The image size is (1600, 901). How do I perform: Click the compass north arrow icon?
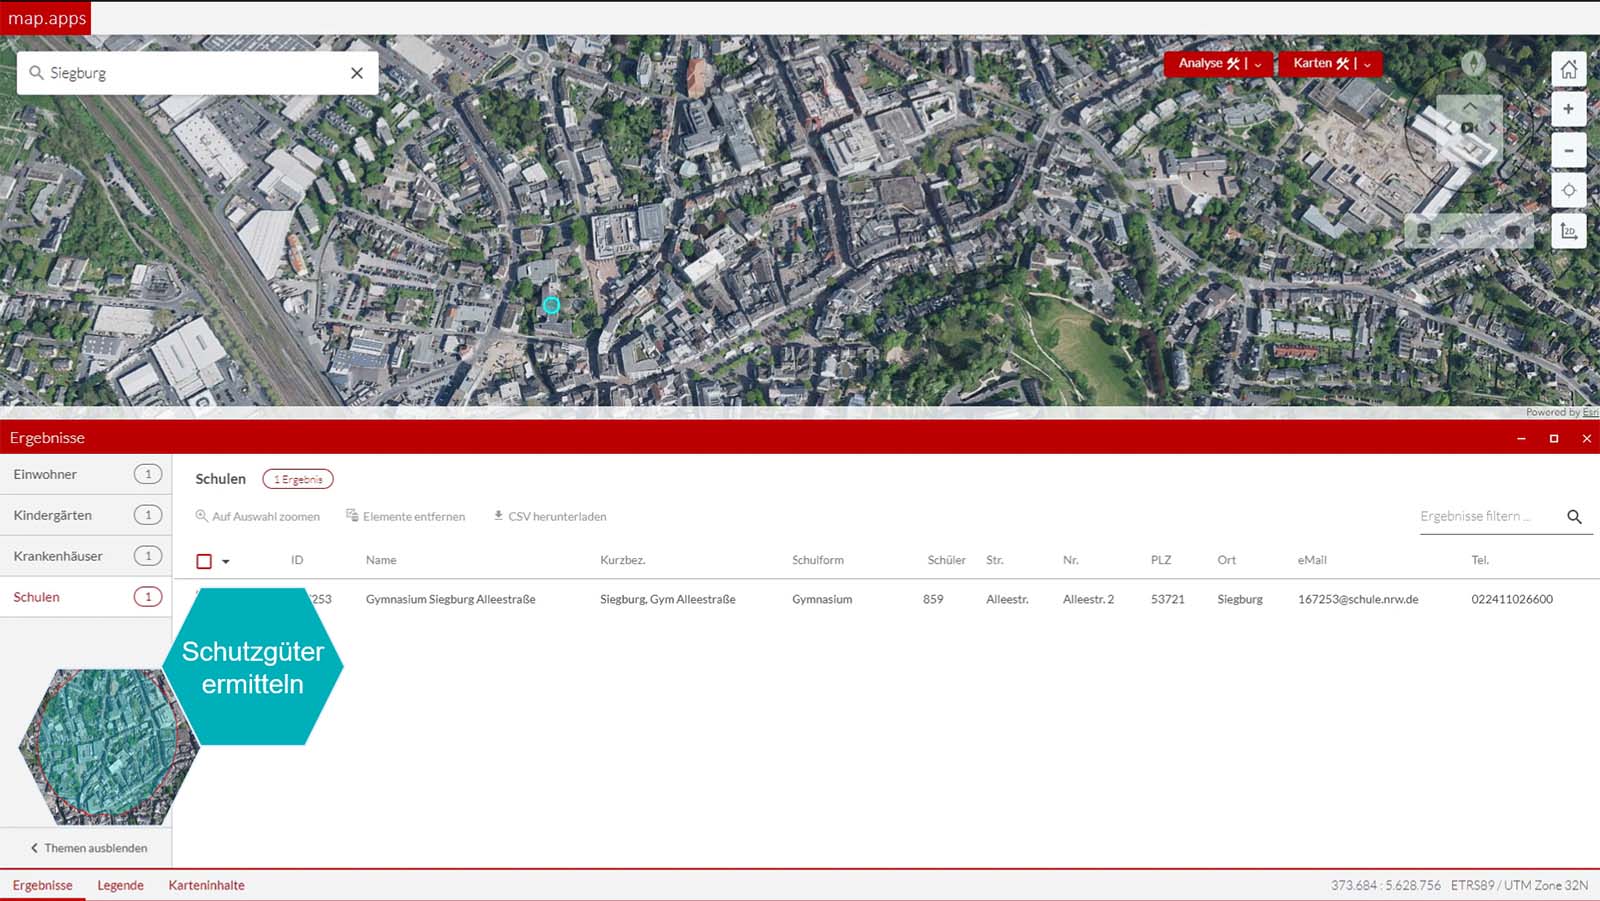[x=1472, y=64]
